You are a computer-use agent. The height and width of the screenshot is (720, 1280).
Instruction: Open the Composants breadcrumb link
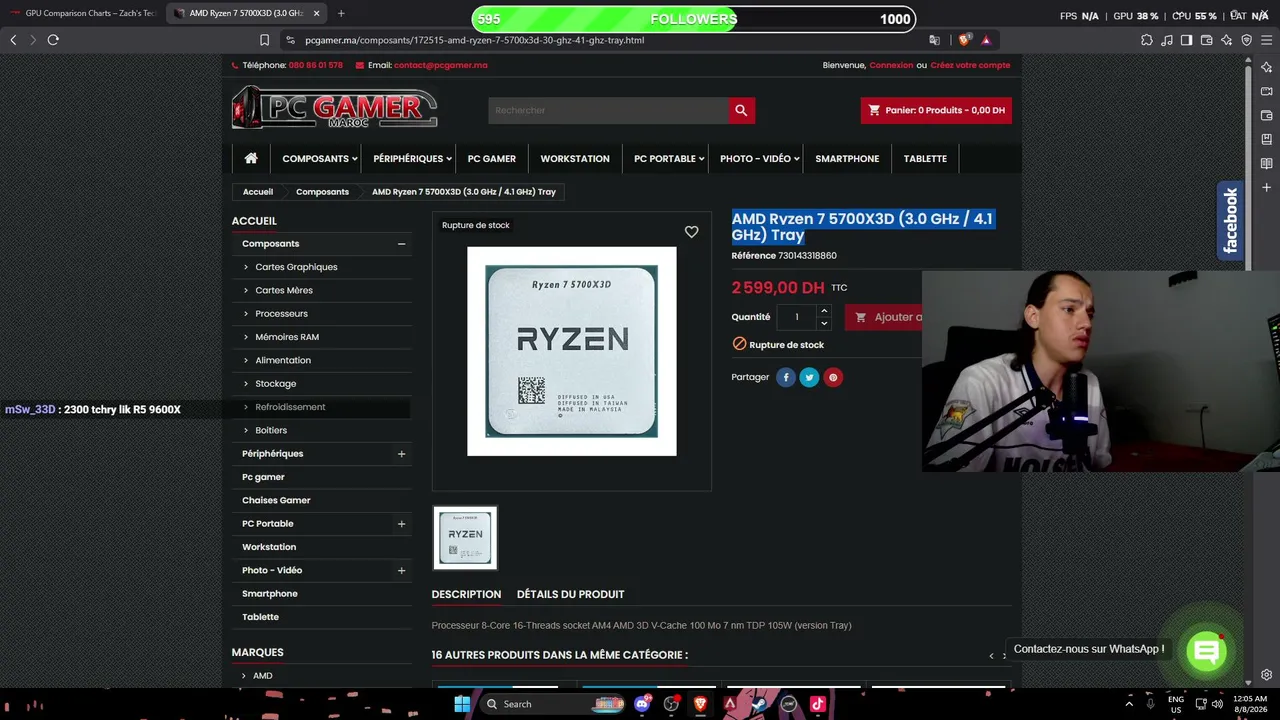(322, 192)
